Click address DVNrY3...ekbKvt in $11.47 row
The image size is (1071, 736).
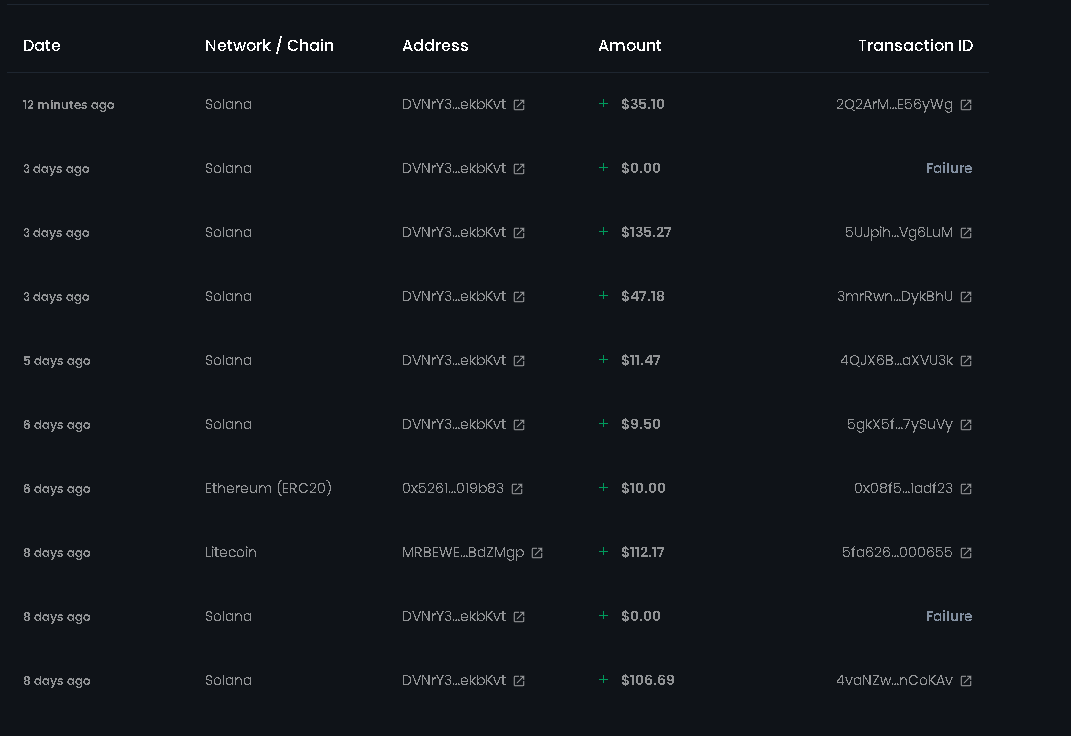(x=454, y=360)
